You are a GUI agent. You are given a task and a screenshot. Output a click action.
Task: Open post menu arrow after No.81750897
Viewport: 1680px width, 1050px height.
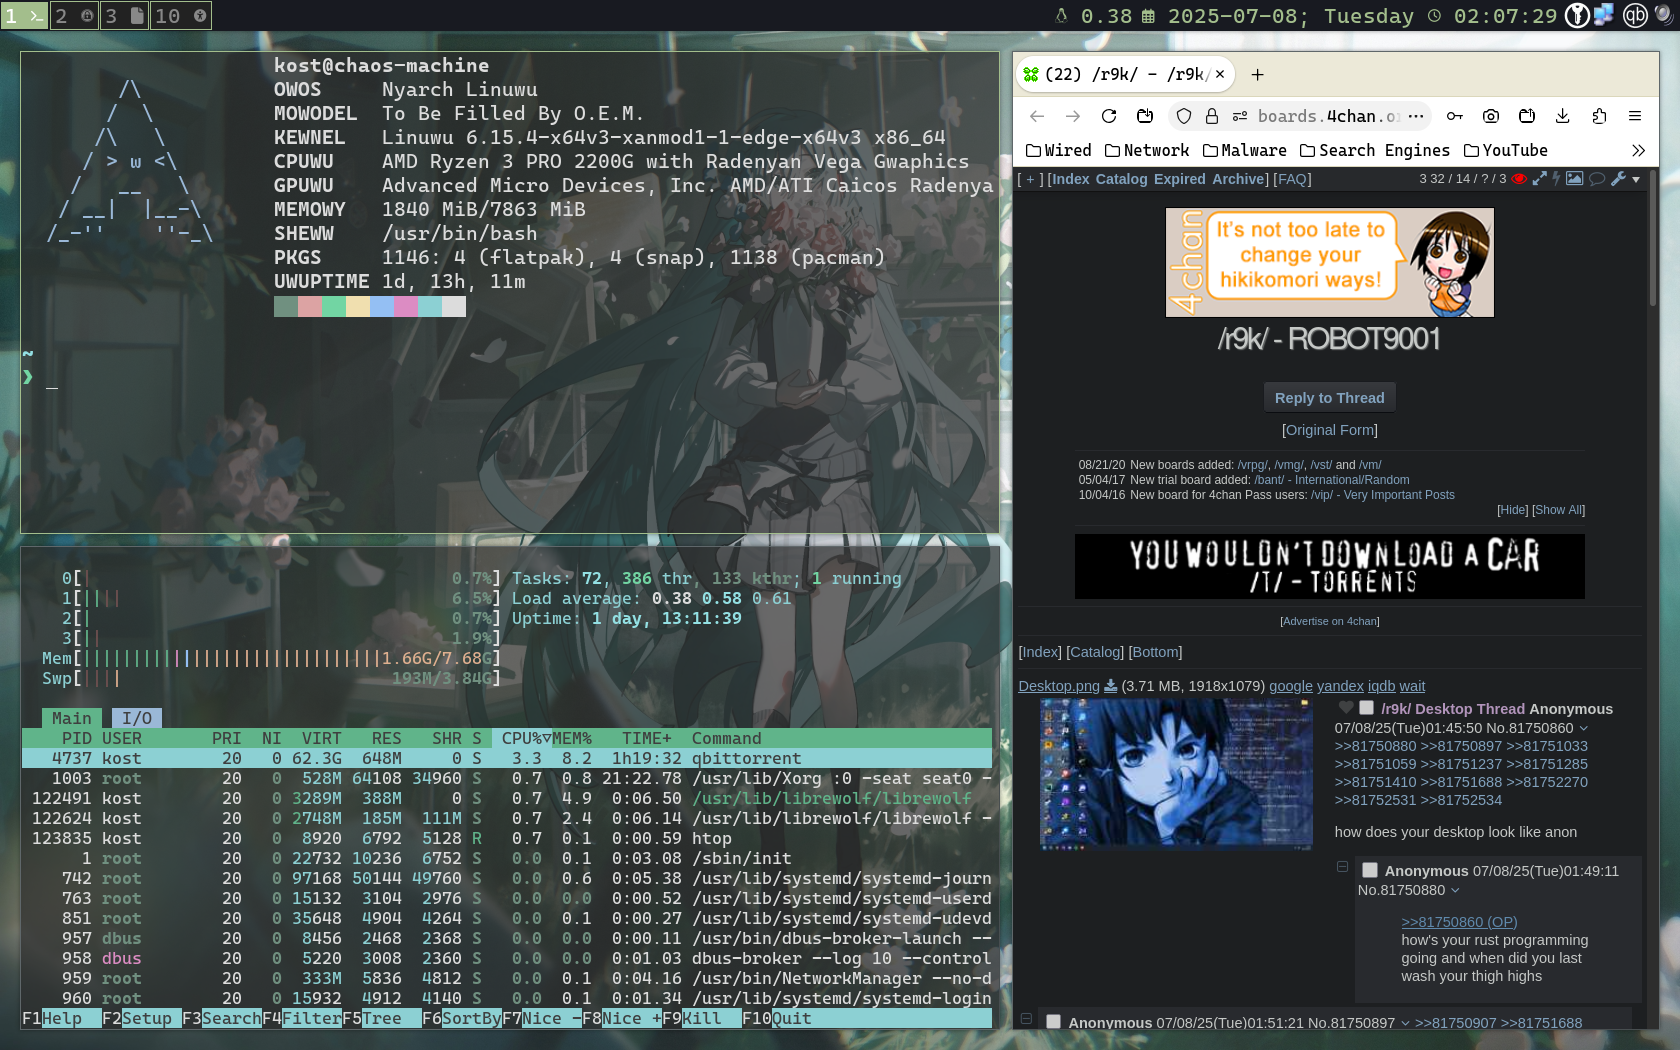[x=1405, y=1023]
